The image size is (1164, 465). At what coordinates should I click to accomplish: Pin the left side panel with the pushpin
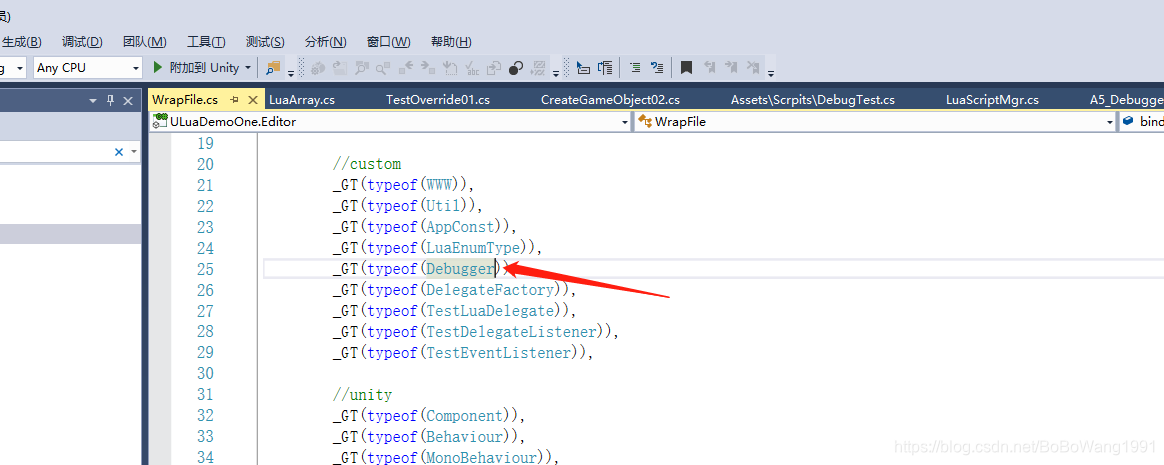111,100
